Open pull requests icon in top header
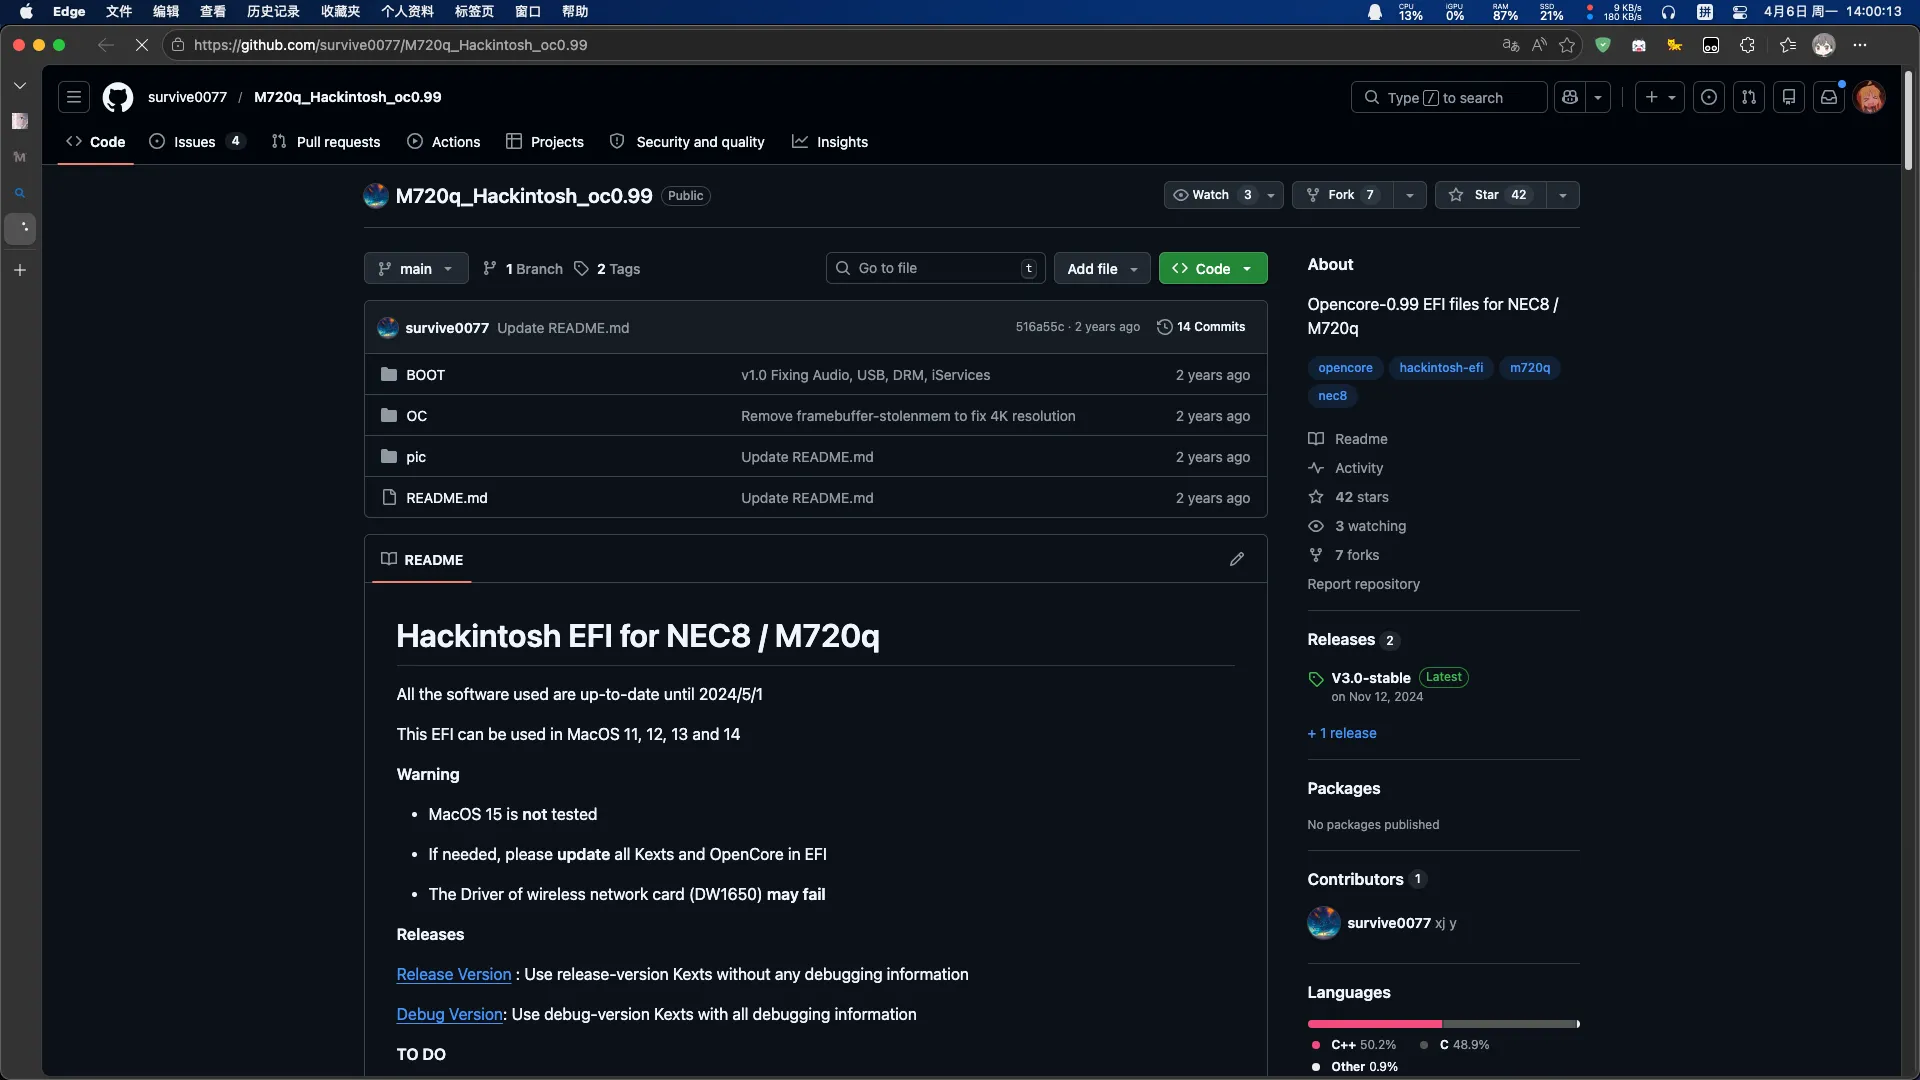Screen dimensions: 1920x1080 coord(1749,97)
